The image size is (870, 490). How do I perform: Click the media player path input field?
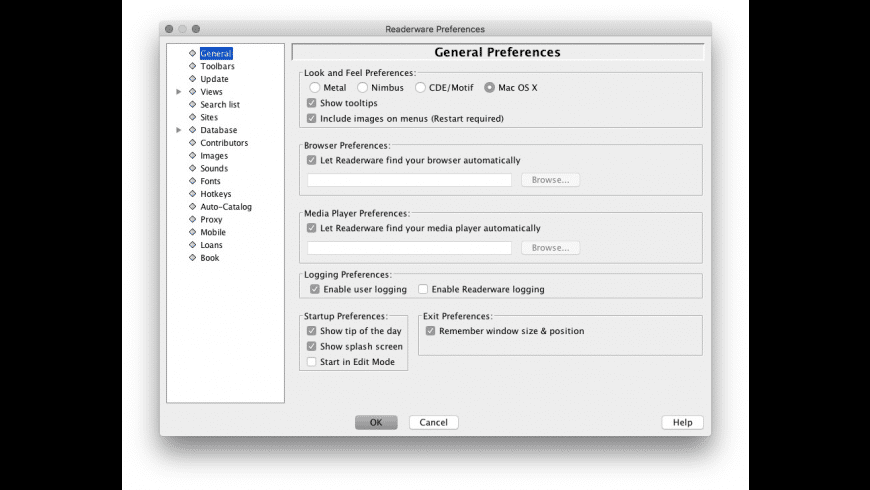click(409, 247)
